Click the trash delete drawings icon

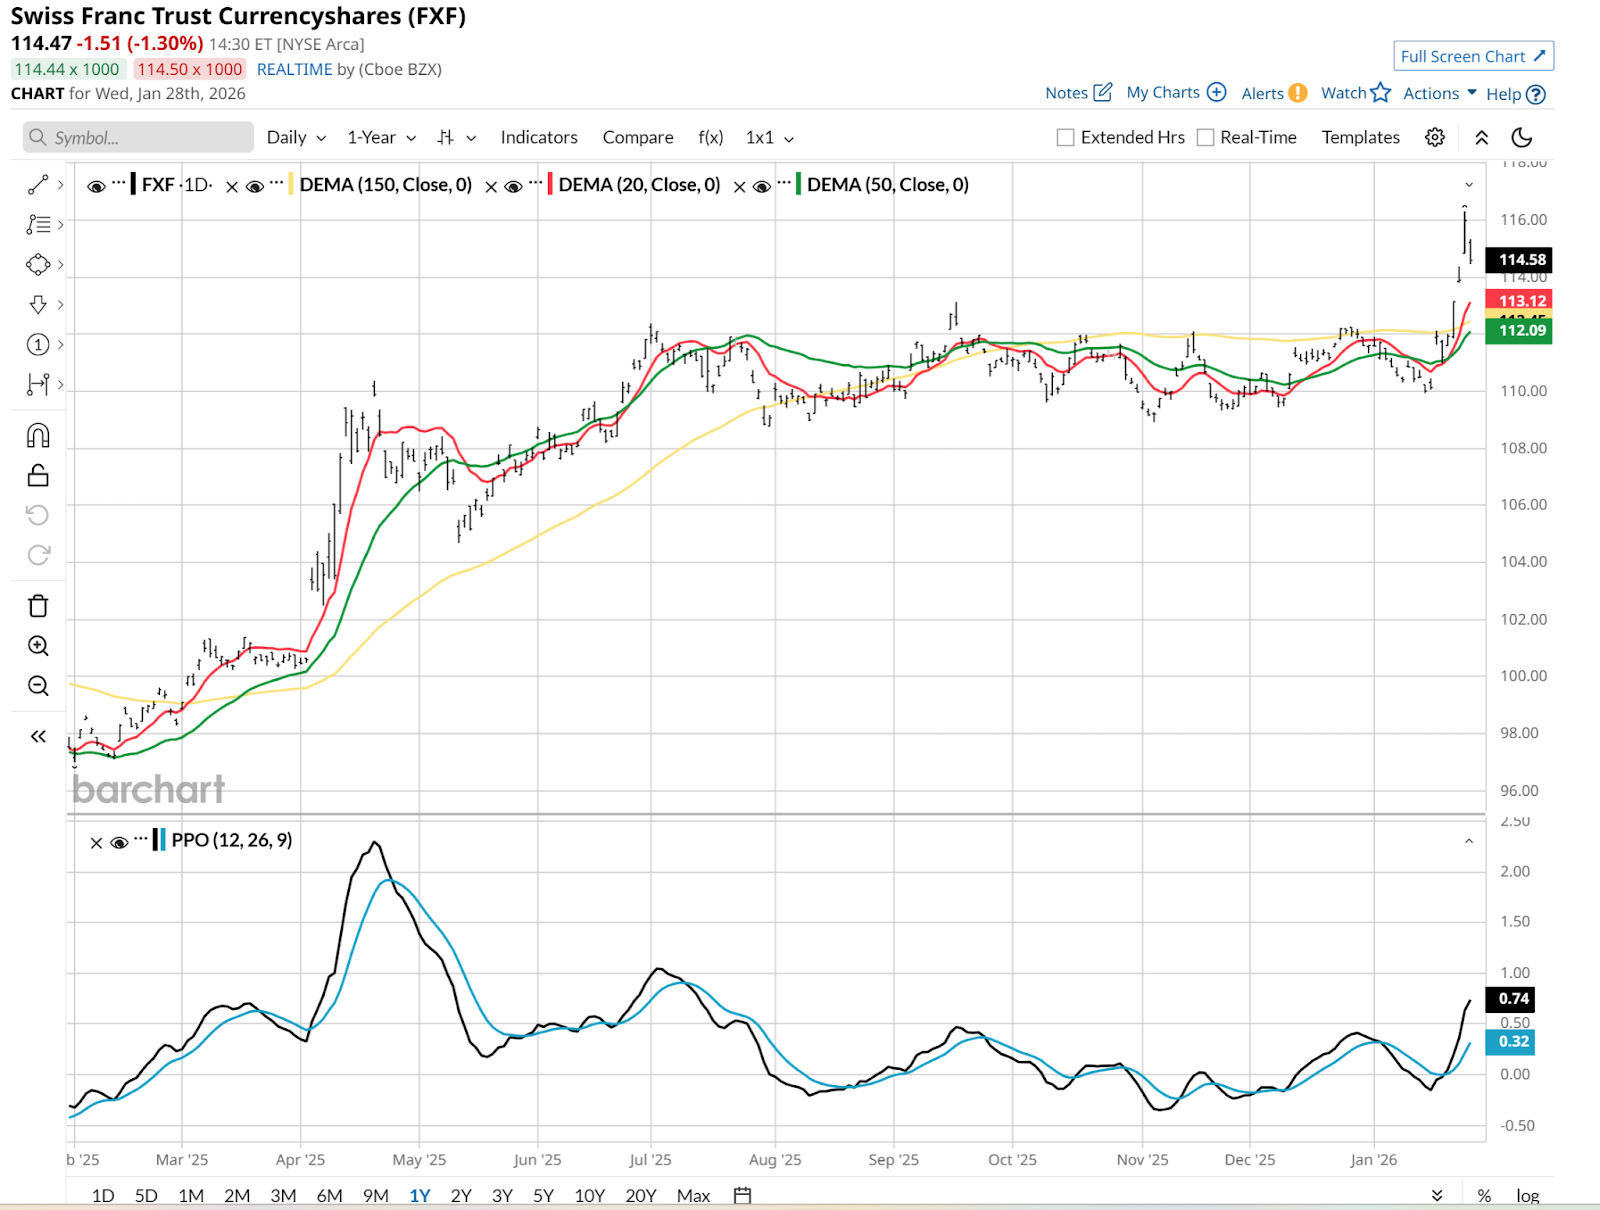[38, 606]
